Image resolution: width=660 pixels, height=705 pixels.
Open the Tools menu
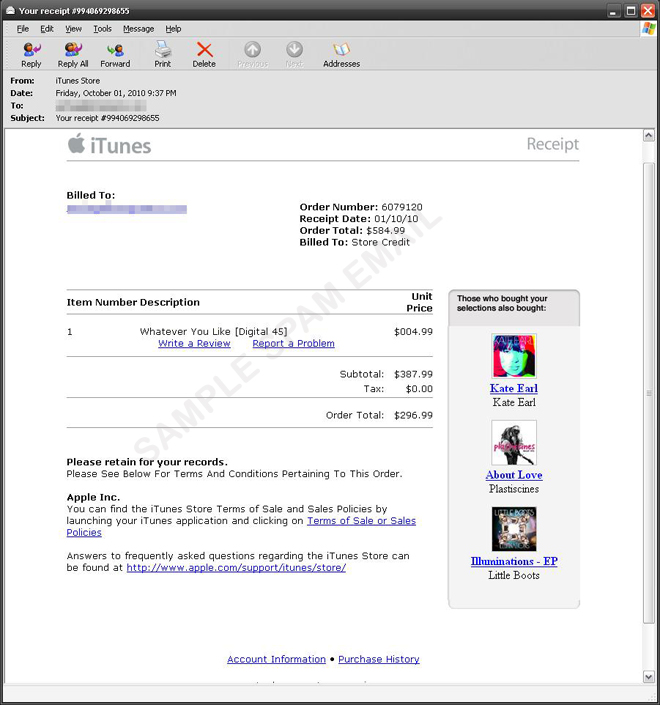[x=102, y=29]
